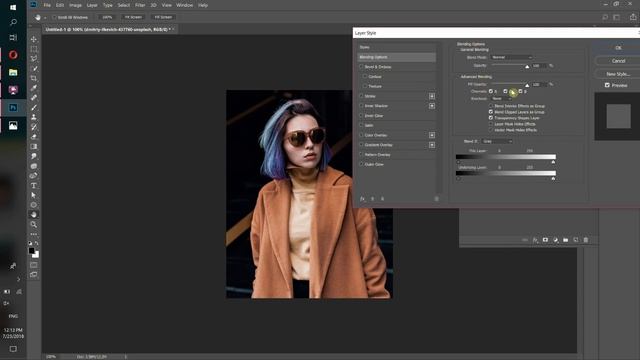Enable Inner Shadow style checkbox
This screenshot has height=360, width=640.
361,106
